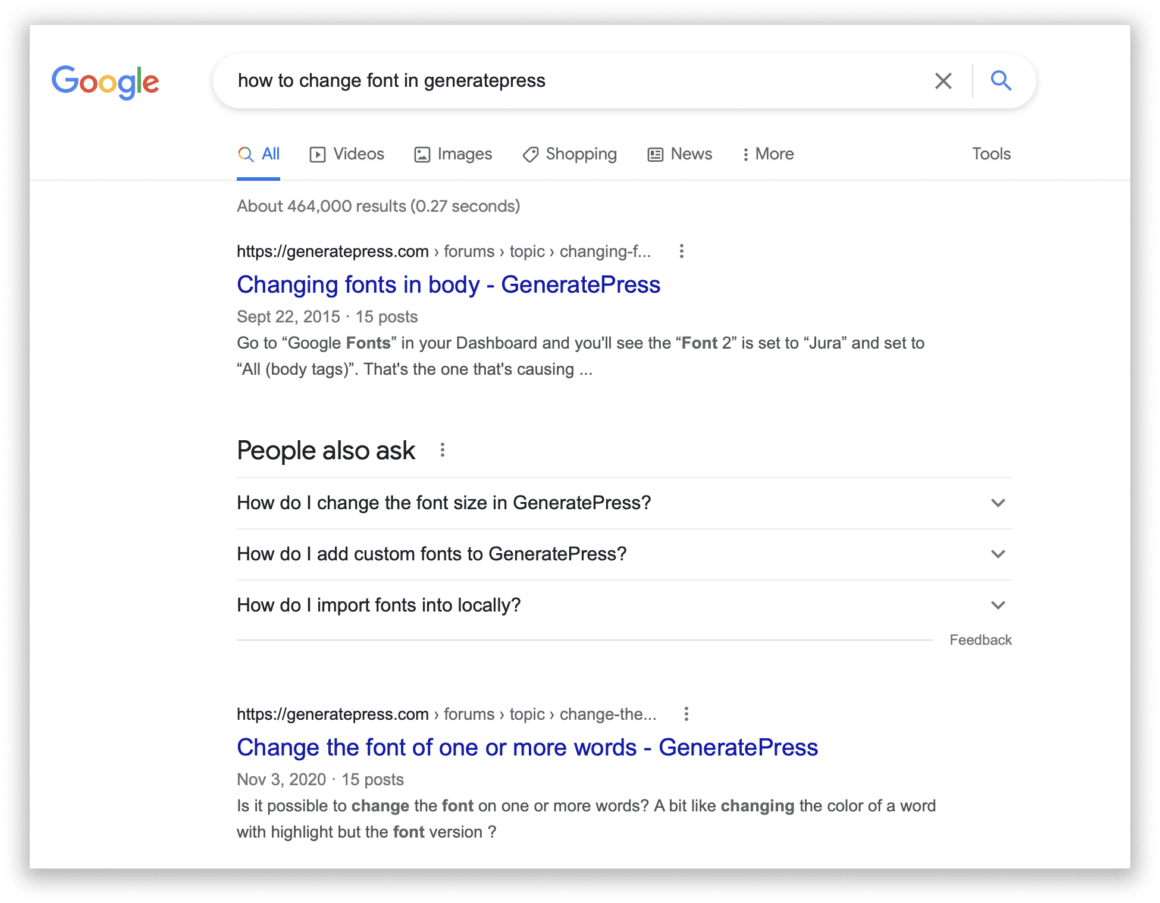The image size is (1160, 903).
Task: Open the Shopping results tab
Action: click(x=569, y=154)
